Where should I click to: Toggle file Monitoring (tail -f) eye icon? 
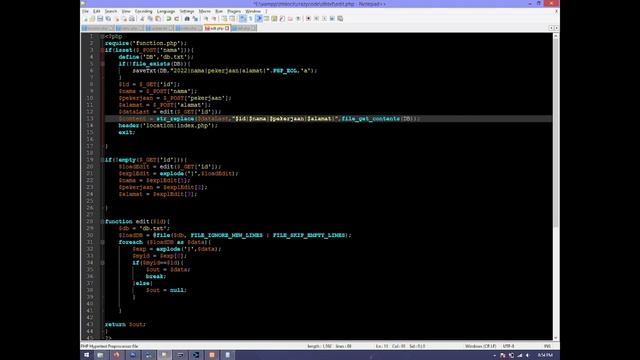tap(298, 19)
